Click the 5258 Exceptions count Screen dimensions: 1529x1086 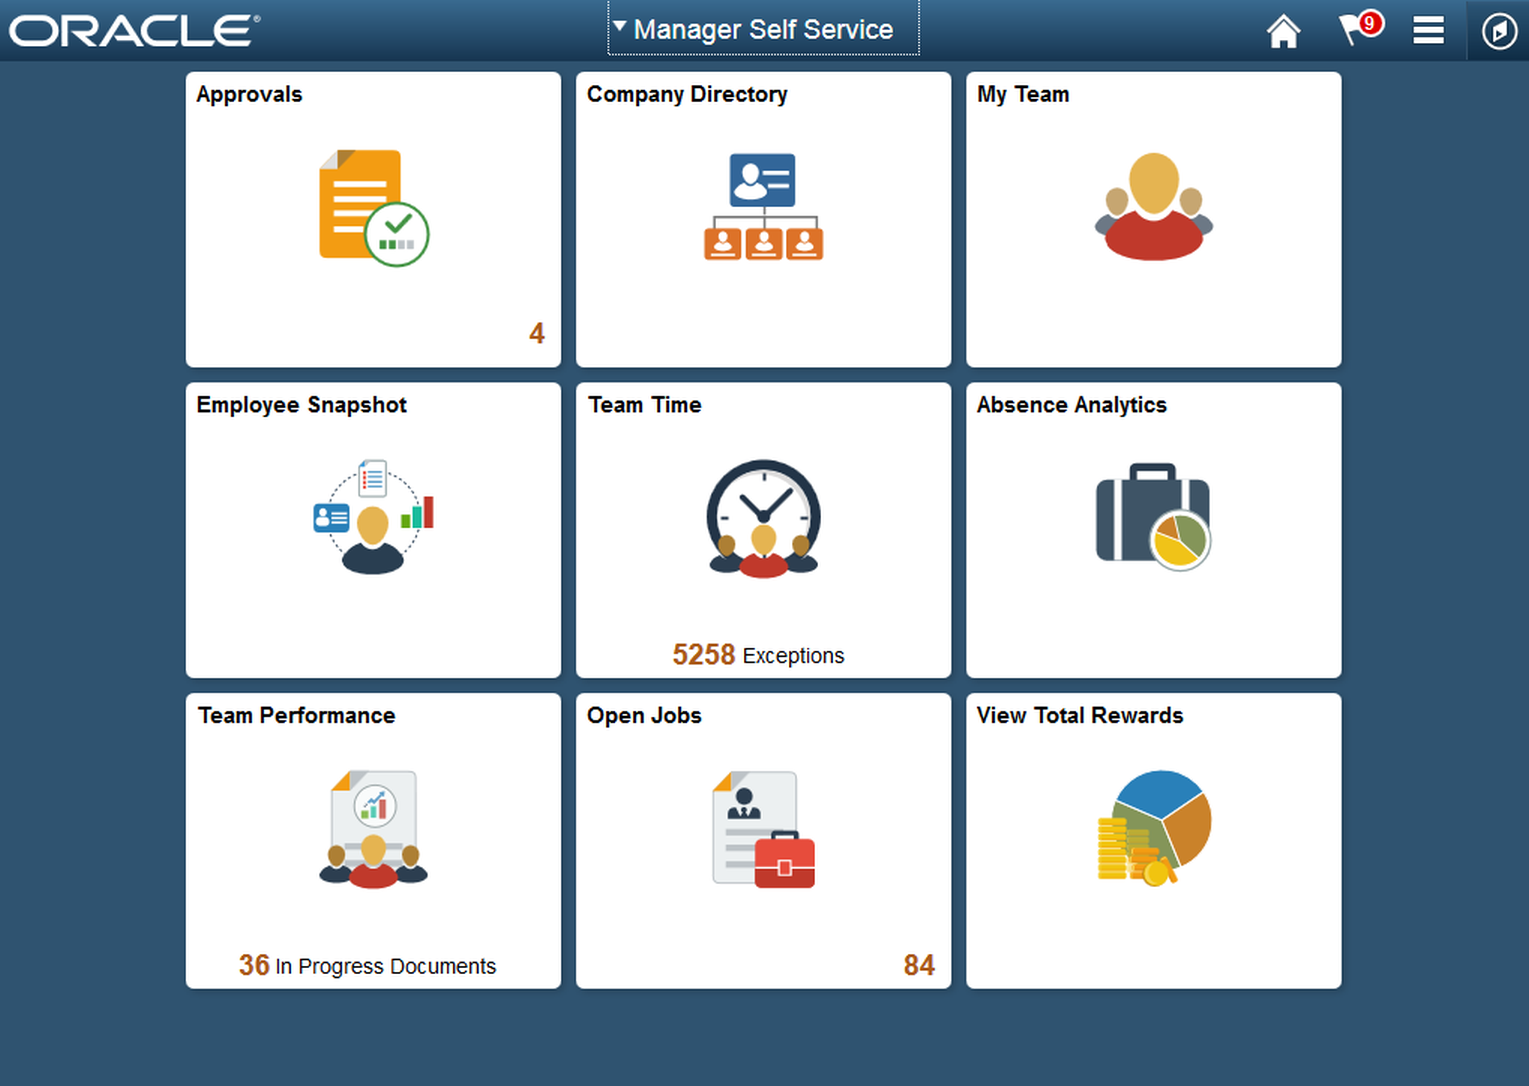pos(758,655)
